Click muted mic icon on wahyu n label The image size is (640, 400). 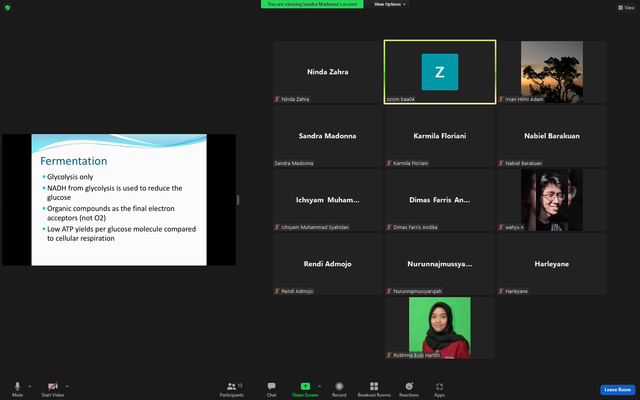(501, 227)
